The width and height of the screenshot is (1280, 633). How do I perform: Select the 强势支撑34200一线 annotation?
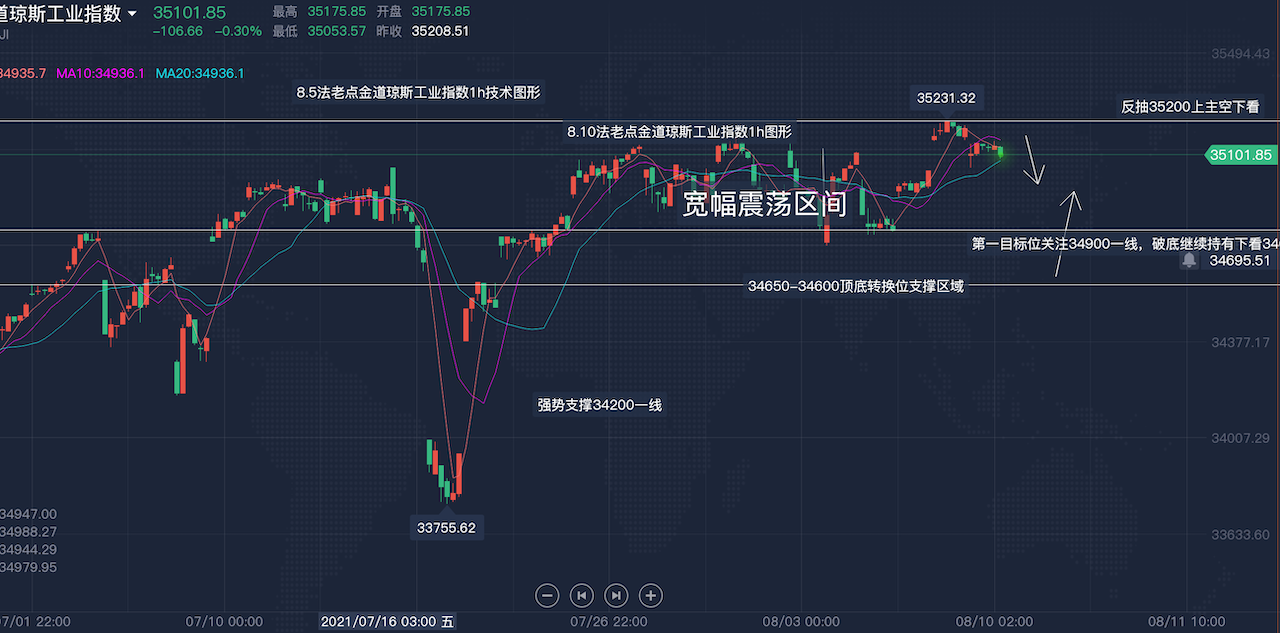click(599, 405)
